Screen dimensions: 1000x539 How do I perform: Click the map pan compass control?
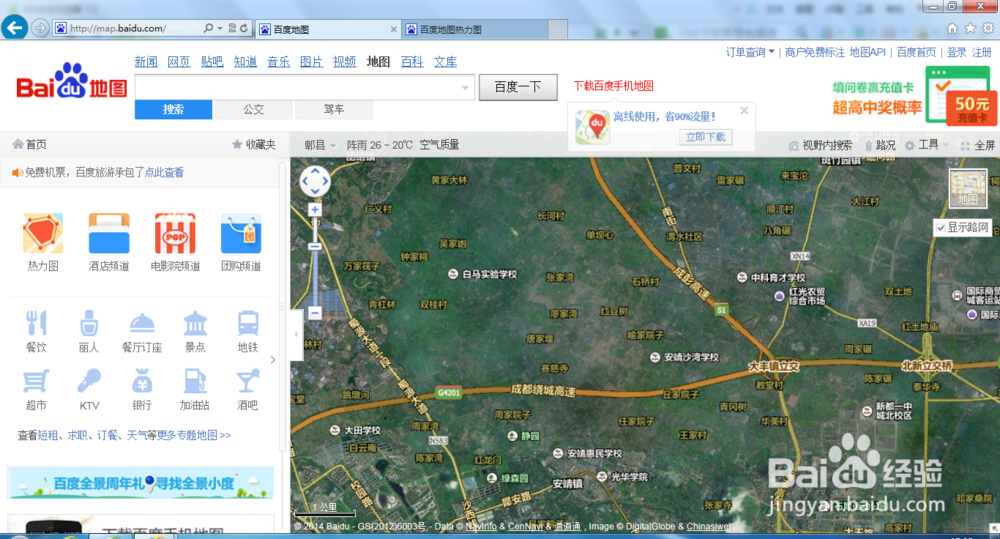pos(315,181)
